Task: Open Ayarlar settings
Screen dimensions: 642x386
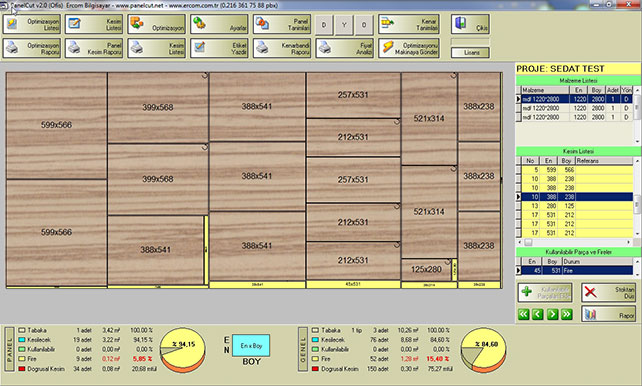Action: pyautogui.click(x=219, y=25)
